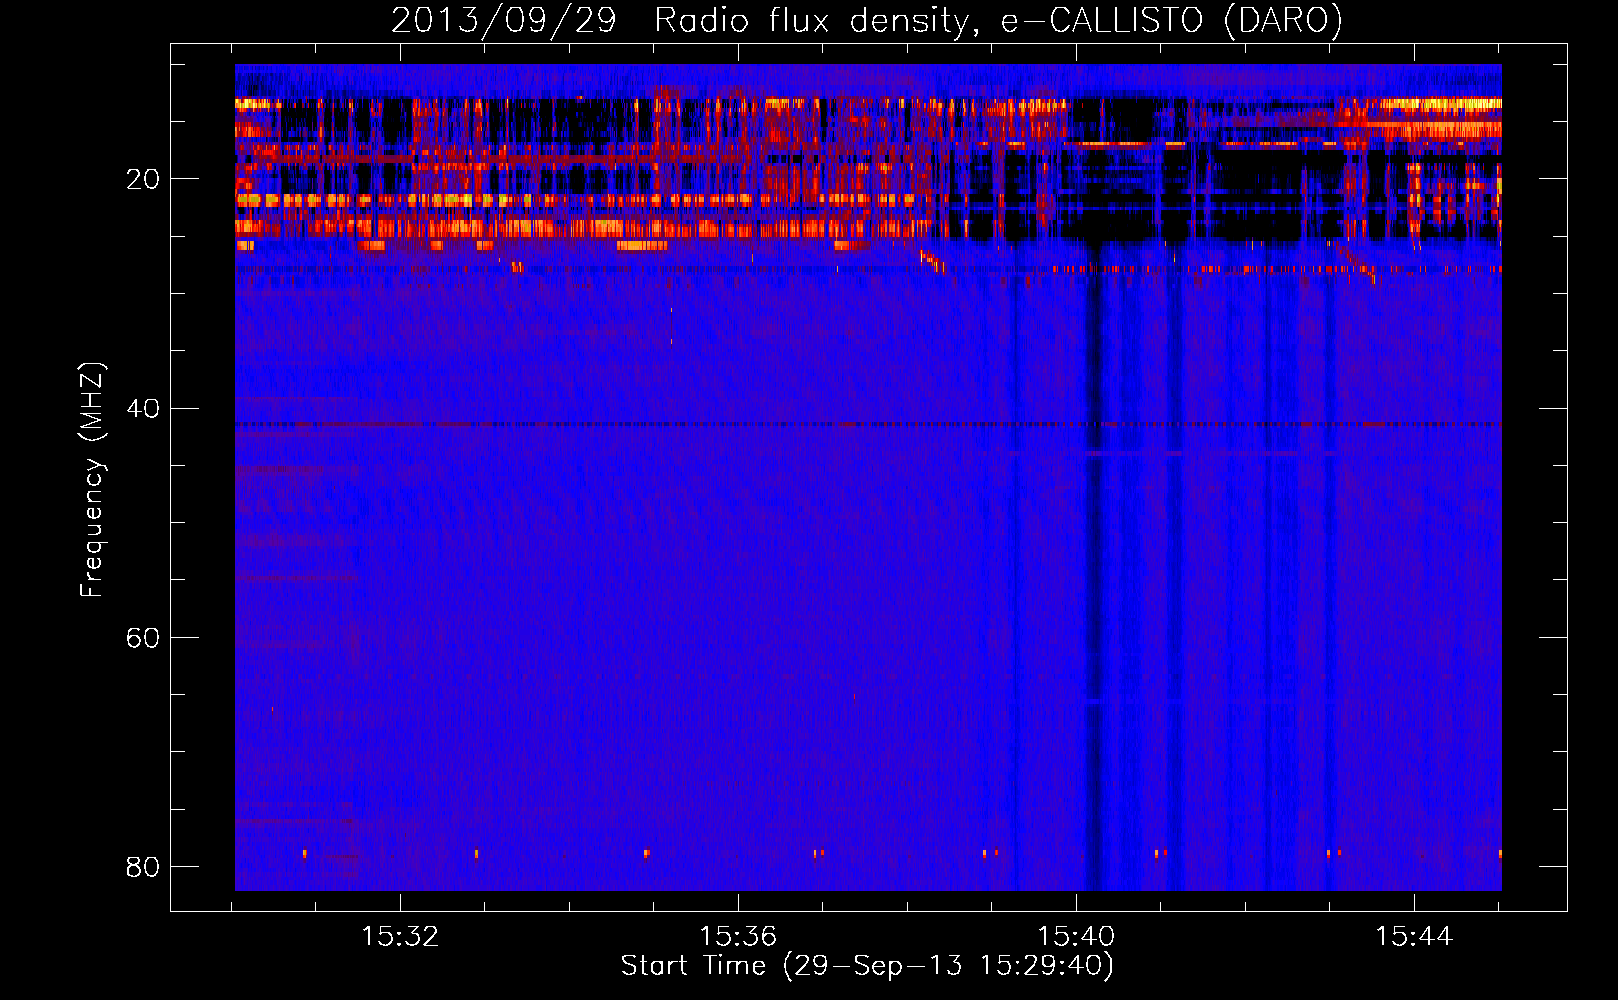Click the 40 MHz frequency tick label

(x=143, y=408)
